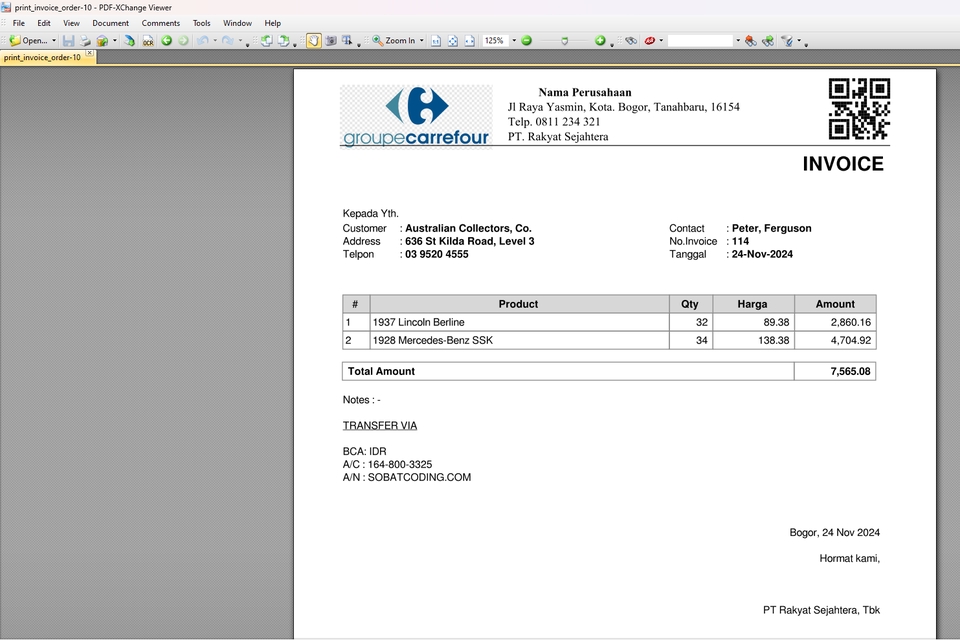This screenshot has width=960, height=640.
Task: Open the File menu
Action: pos(19,23)
